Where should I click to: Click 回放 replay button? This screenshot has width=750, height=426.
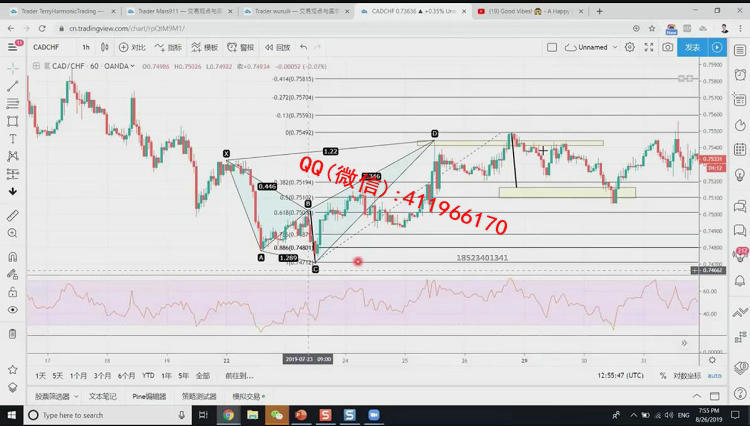278,47
